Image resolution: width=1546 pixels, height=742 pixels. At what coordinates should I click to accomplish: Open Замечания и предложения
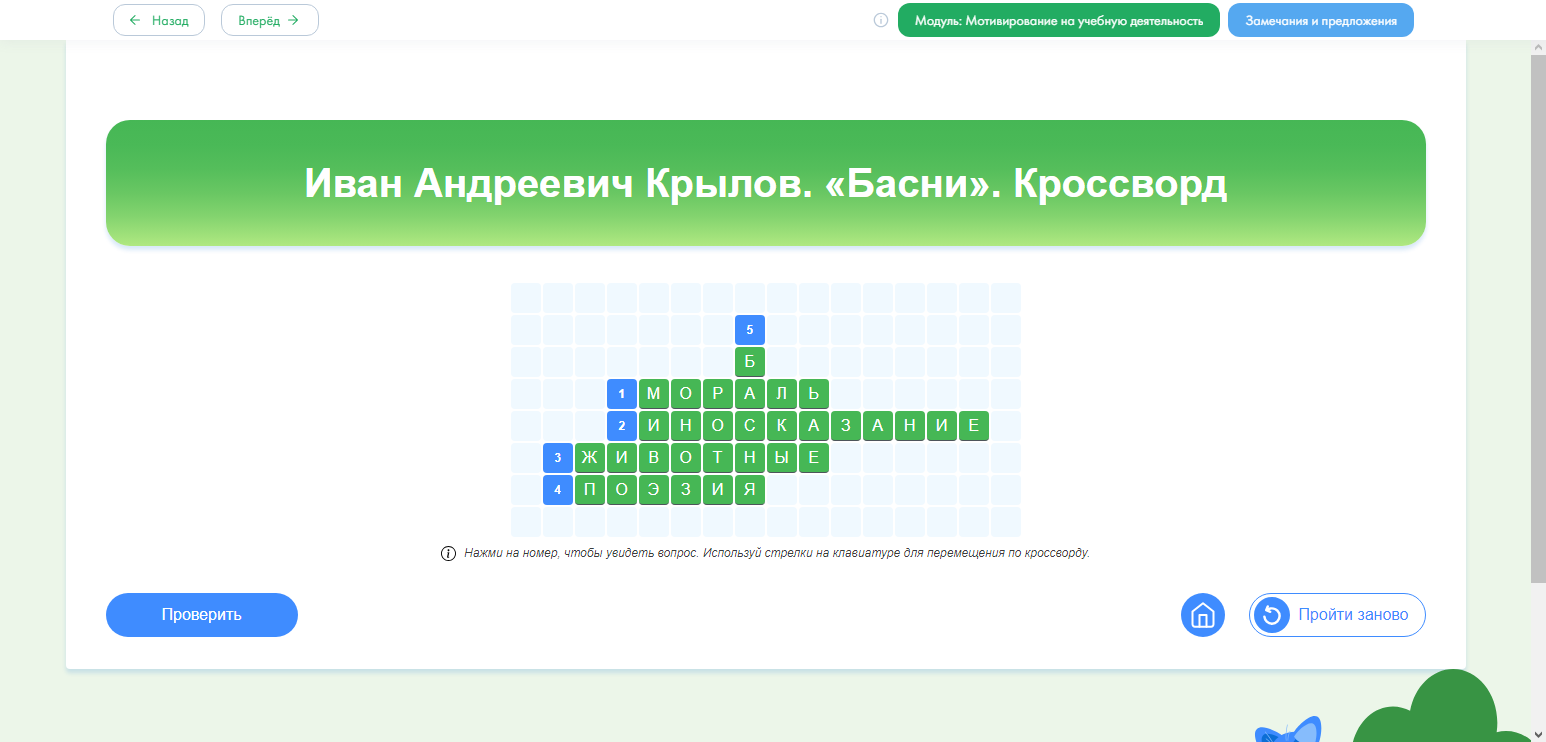pos(1320,20)
